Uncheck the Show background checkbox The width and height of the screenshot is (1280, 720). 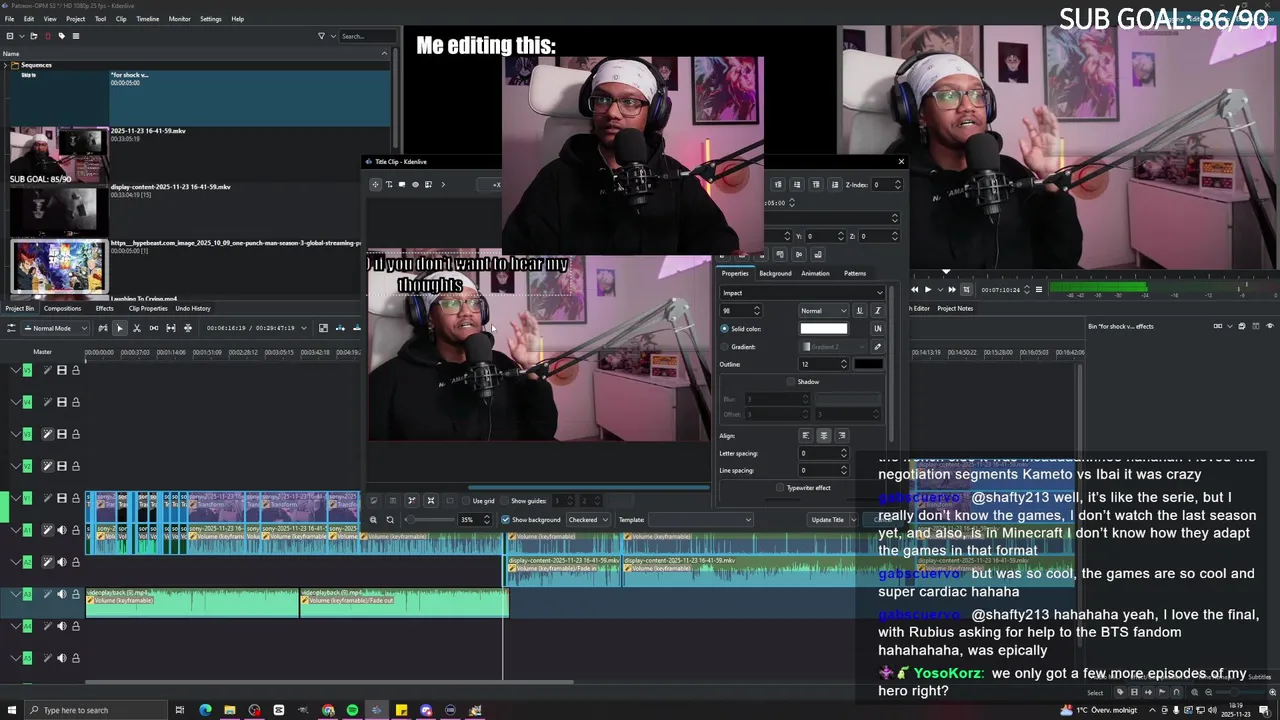(505, 520)
